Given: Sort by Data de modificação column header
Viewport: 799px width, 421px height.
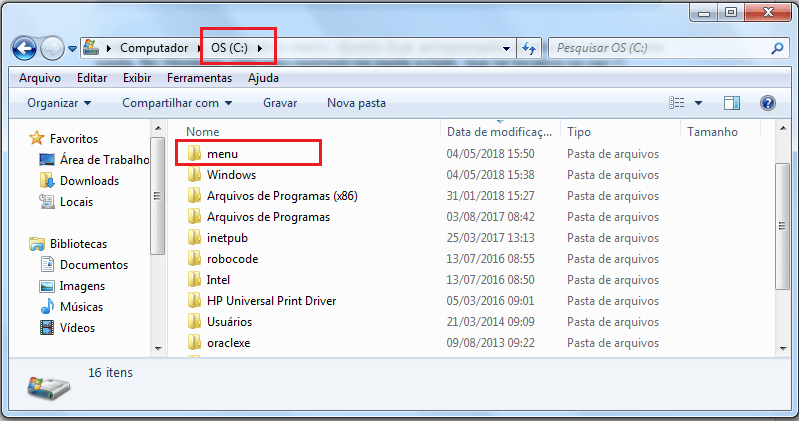Looking at the screenshot, I should (x=499, y=132).
